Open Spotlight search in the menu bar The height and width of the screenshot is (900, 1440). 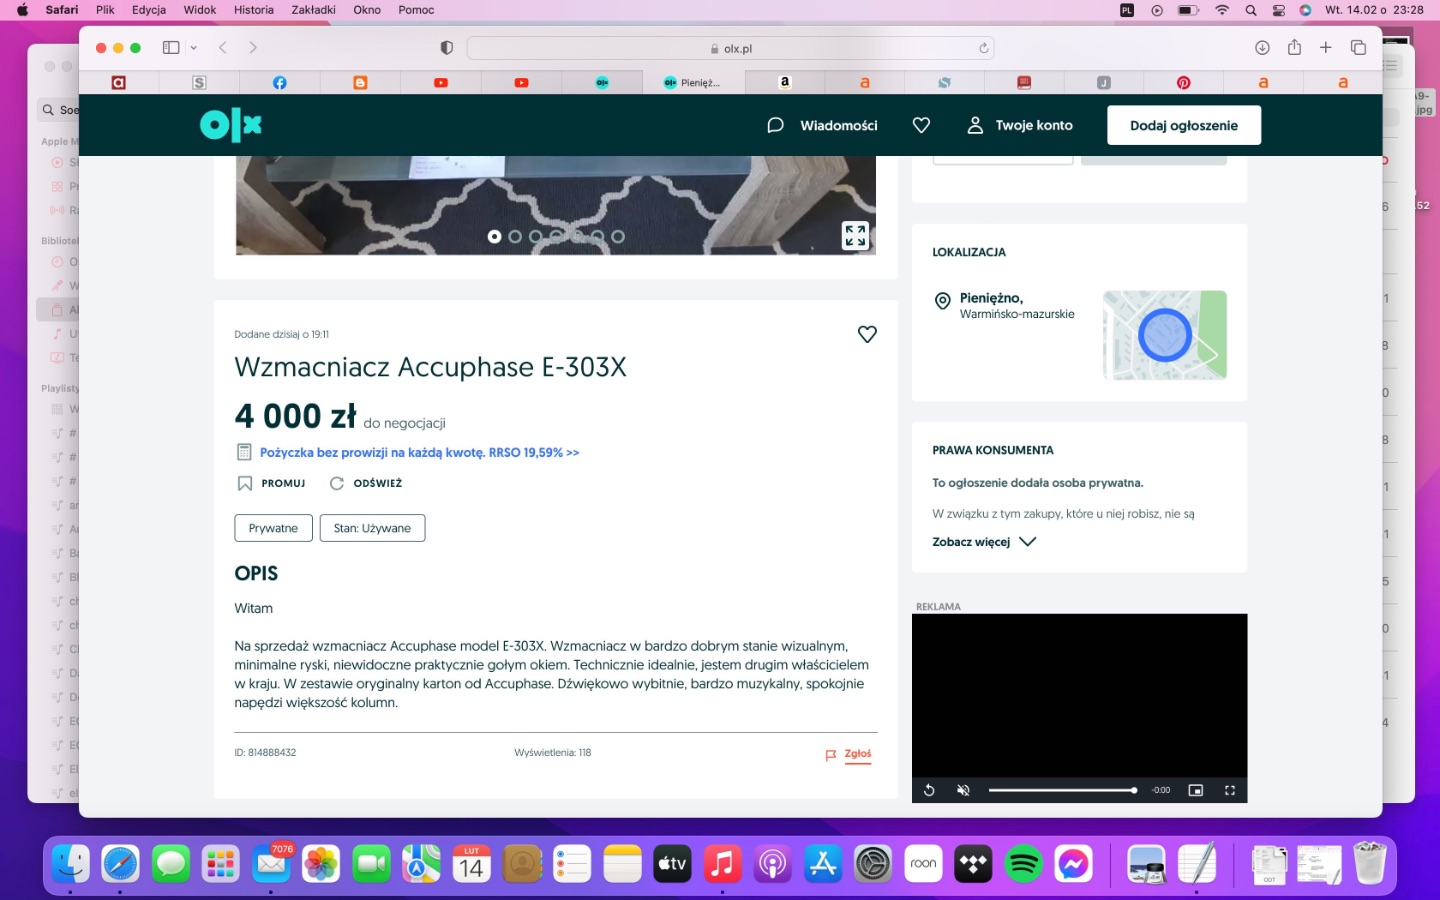click(x=1251, y=10)
